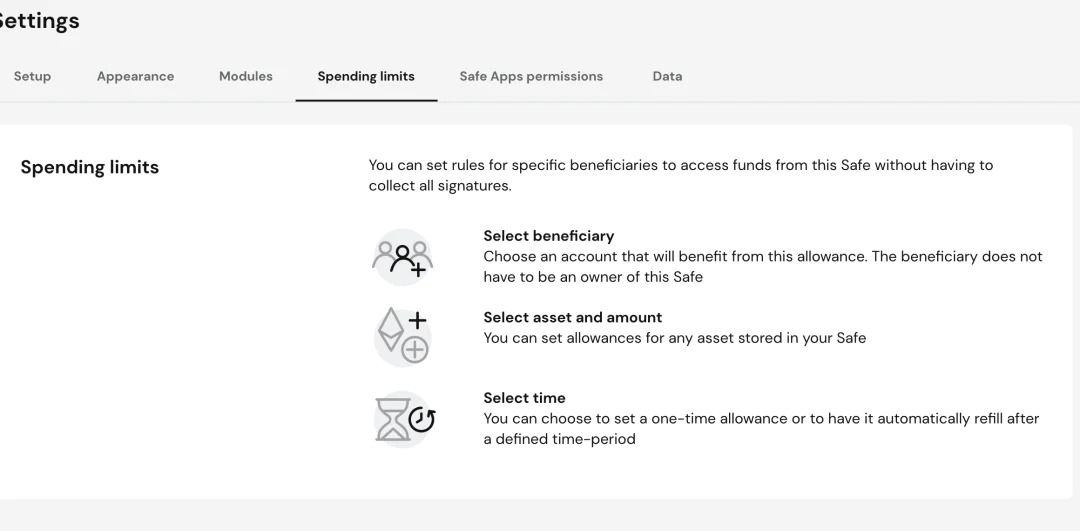Open Safe Apps permissions tab
This screenshot has height=531, width=1080.
(x=531, y=76)
